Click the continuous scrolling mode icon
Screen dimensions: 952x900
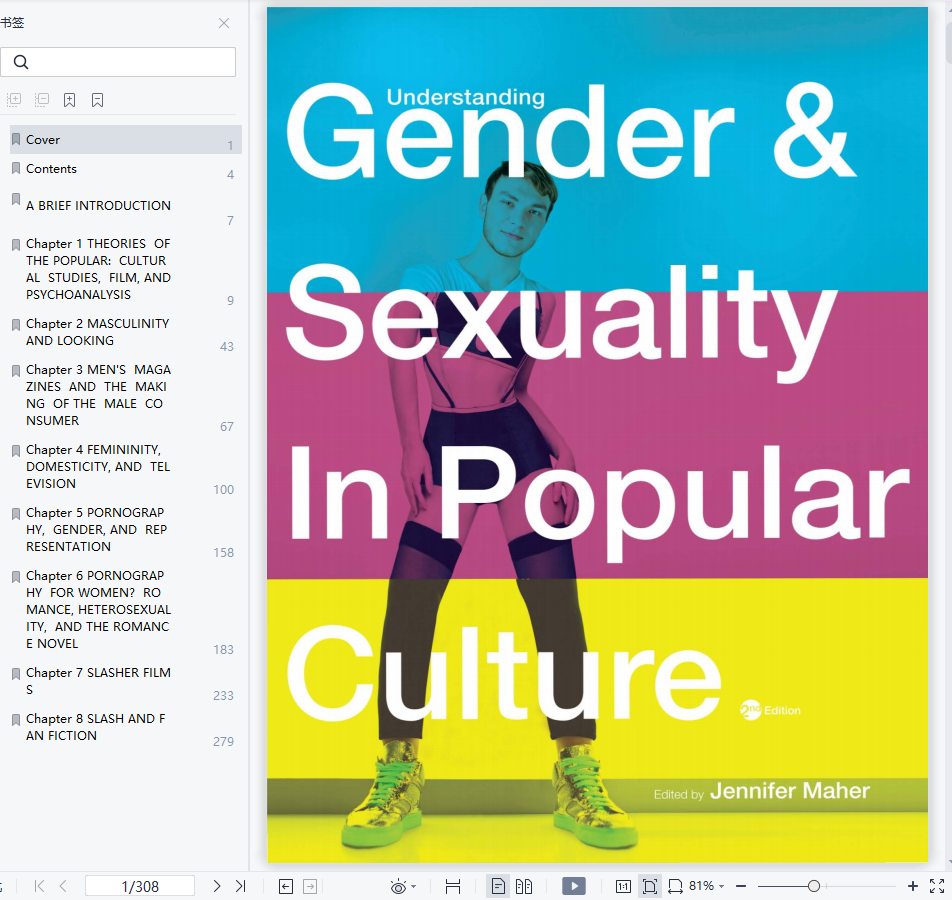pyautogui.click(x=453, y=887)
